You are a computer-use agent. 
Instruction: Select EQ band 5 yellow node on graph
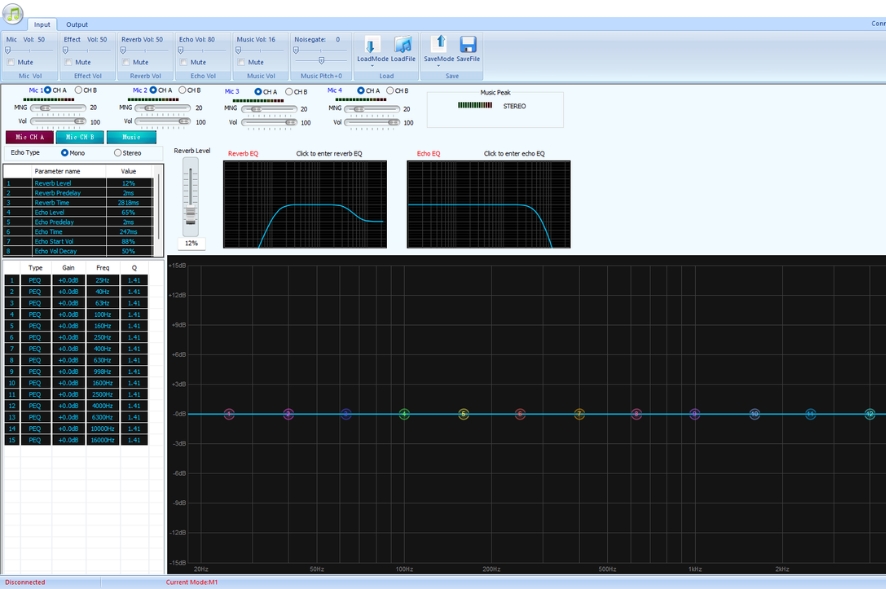[463, 414]
